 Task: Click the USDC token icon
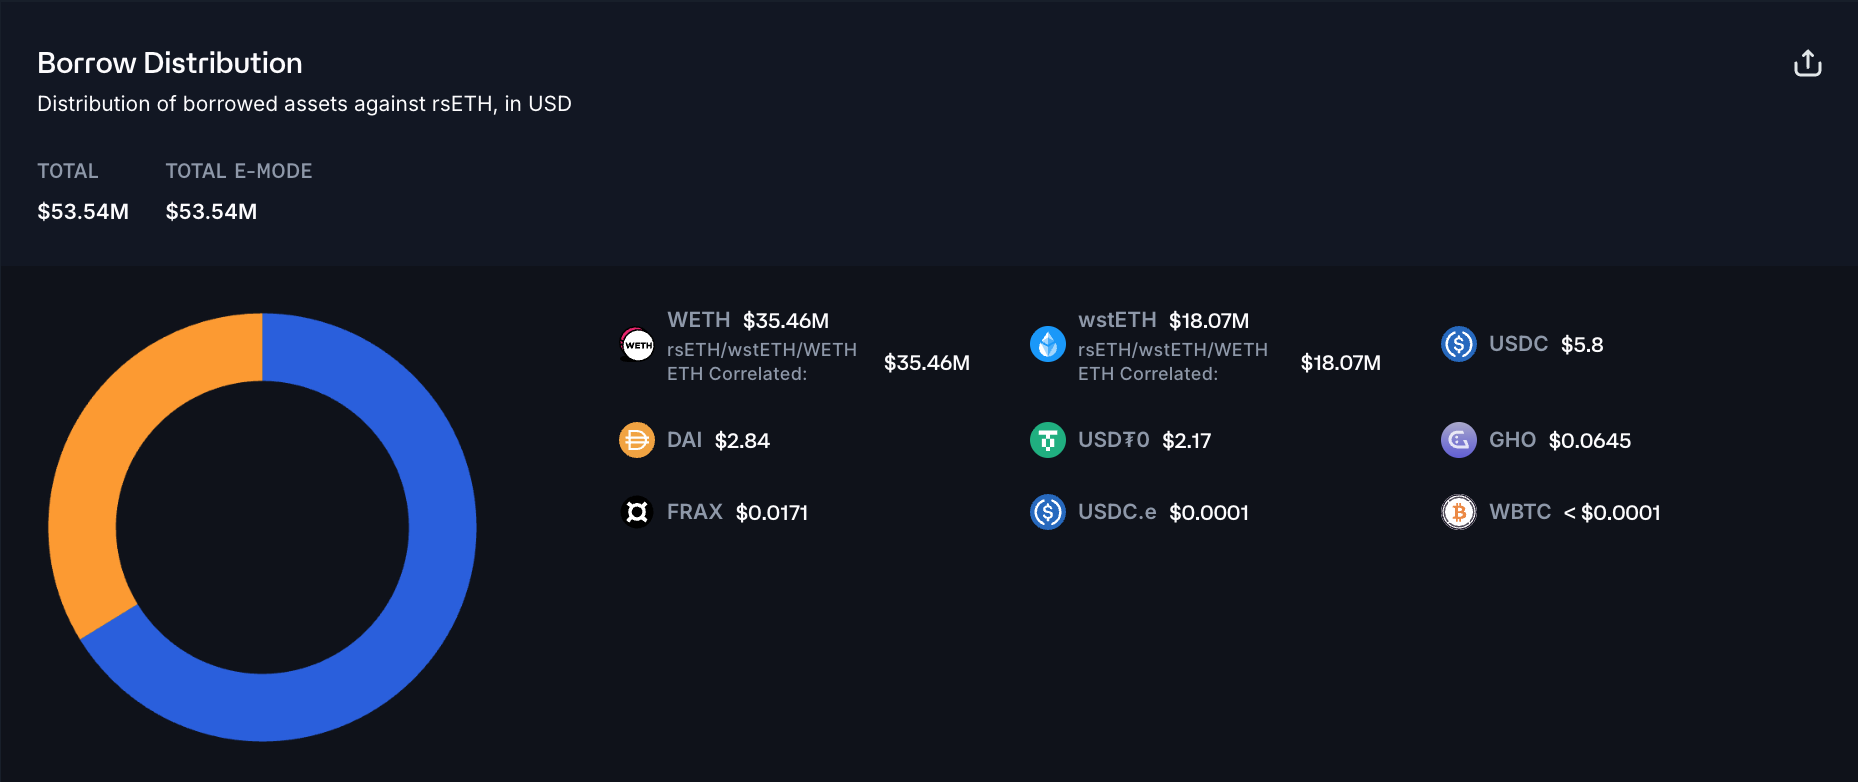(1459, 345)
